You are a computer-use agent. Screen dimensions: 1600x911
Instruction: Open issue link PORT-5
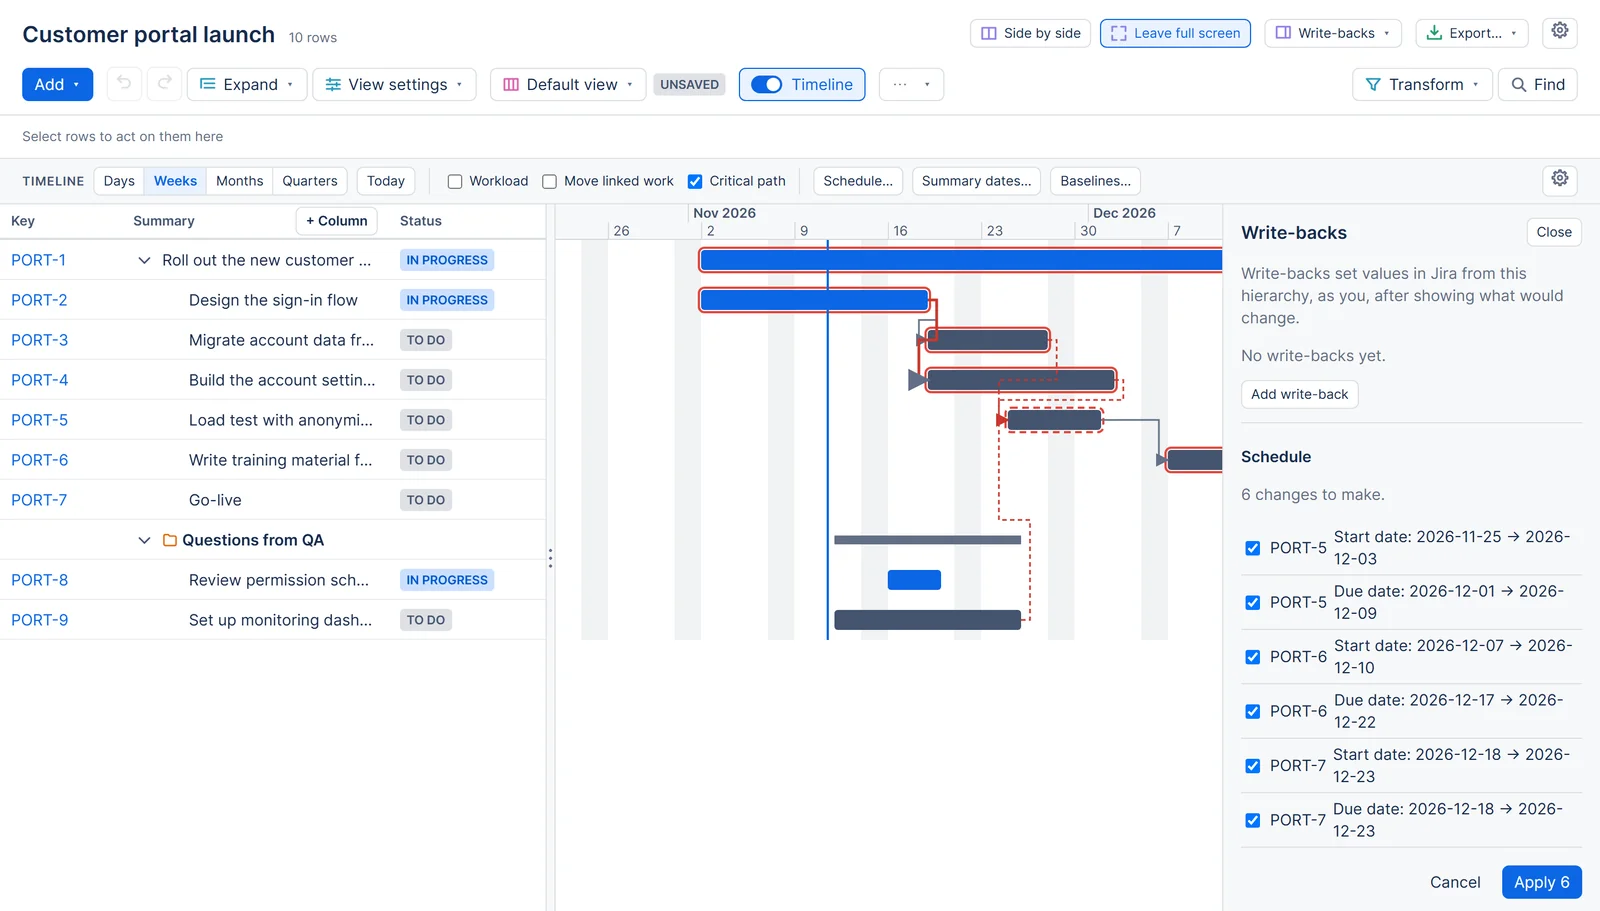(x=40, y=420)
